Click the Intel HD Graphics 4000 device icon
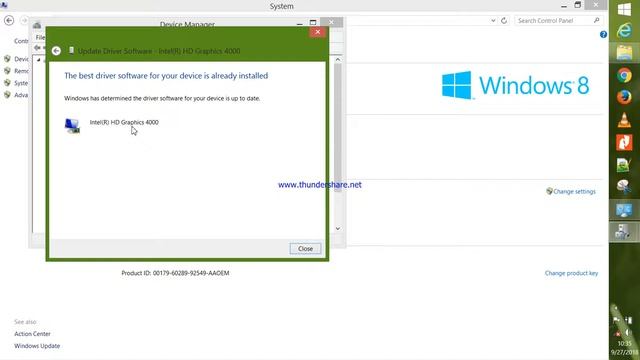Viewport: 640px width, 360px height. click(72, 126)
